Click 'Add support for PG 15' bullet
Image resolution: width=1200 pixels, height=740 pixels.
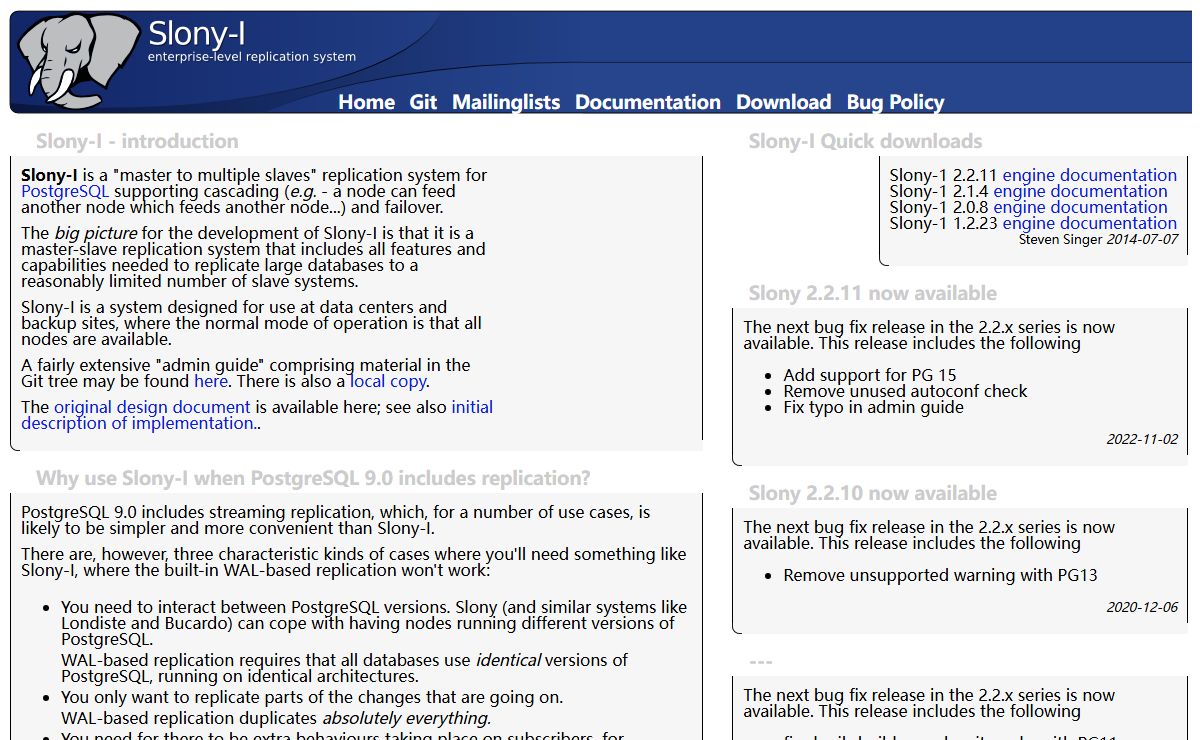870,375
